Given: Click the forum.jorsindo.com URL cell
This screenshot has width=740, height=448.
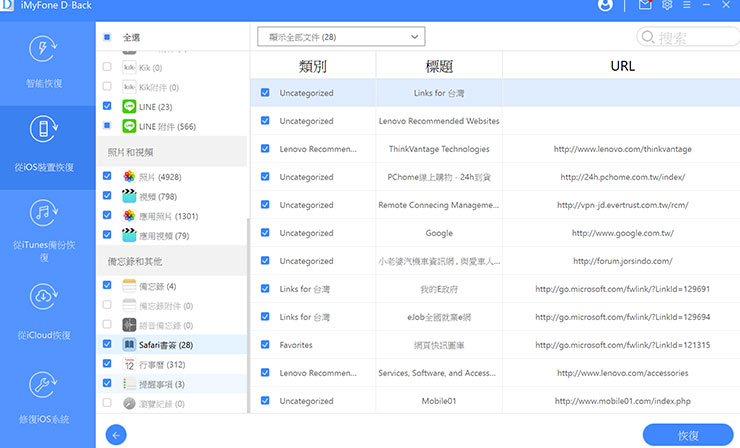Looking at the screenshot, I should click(622, 261).
